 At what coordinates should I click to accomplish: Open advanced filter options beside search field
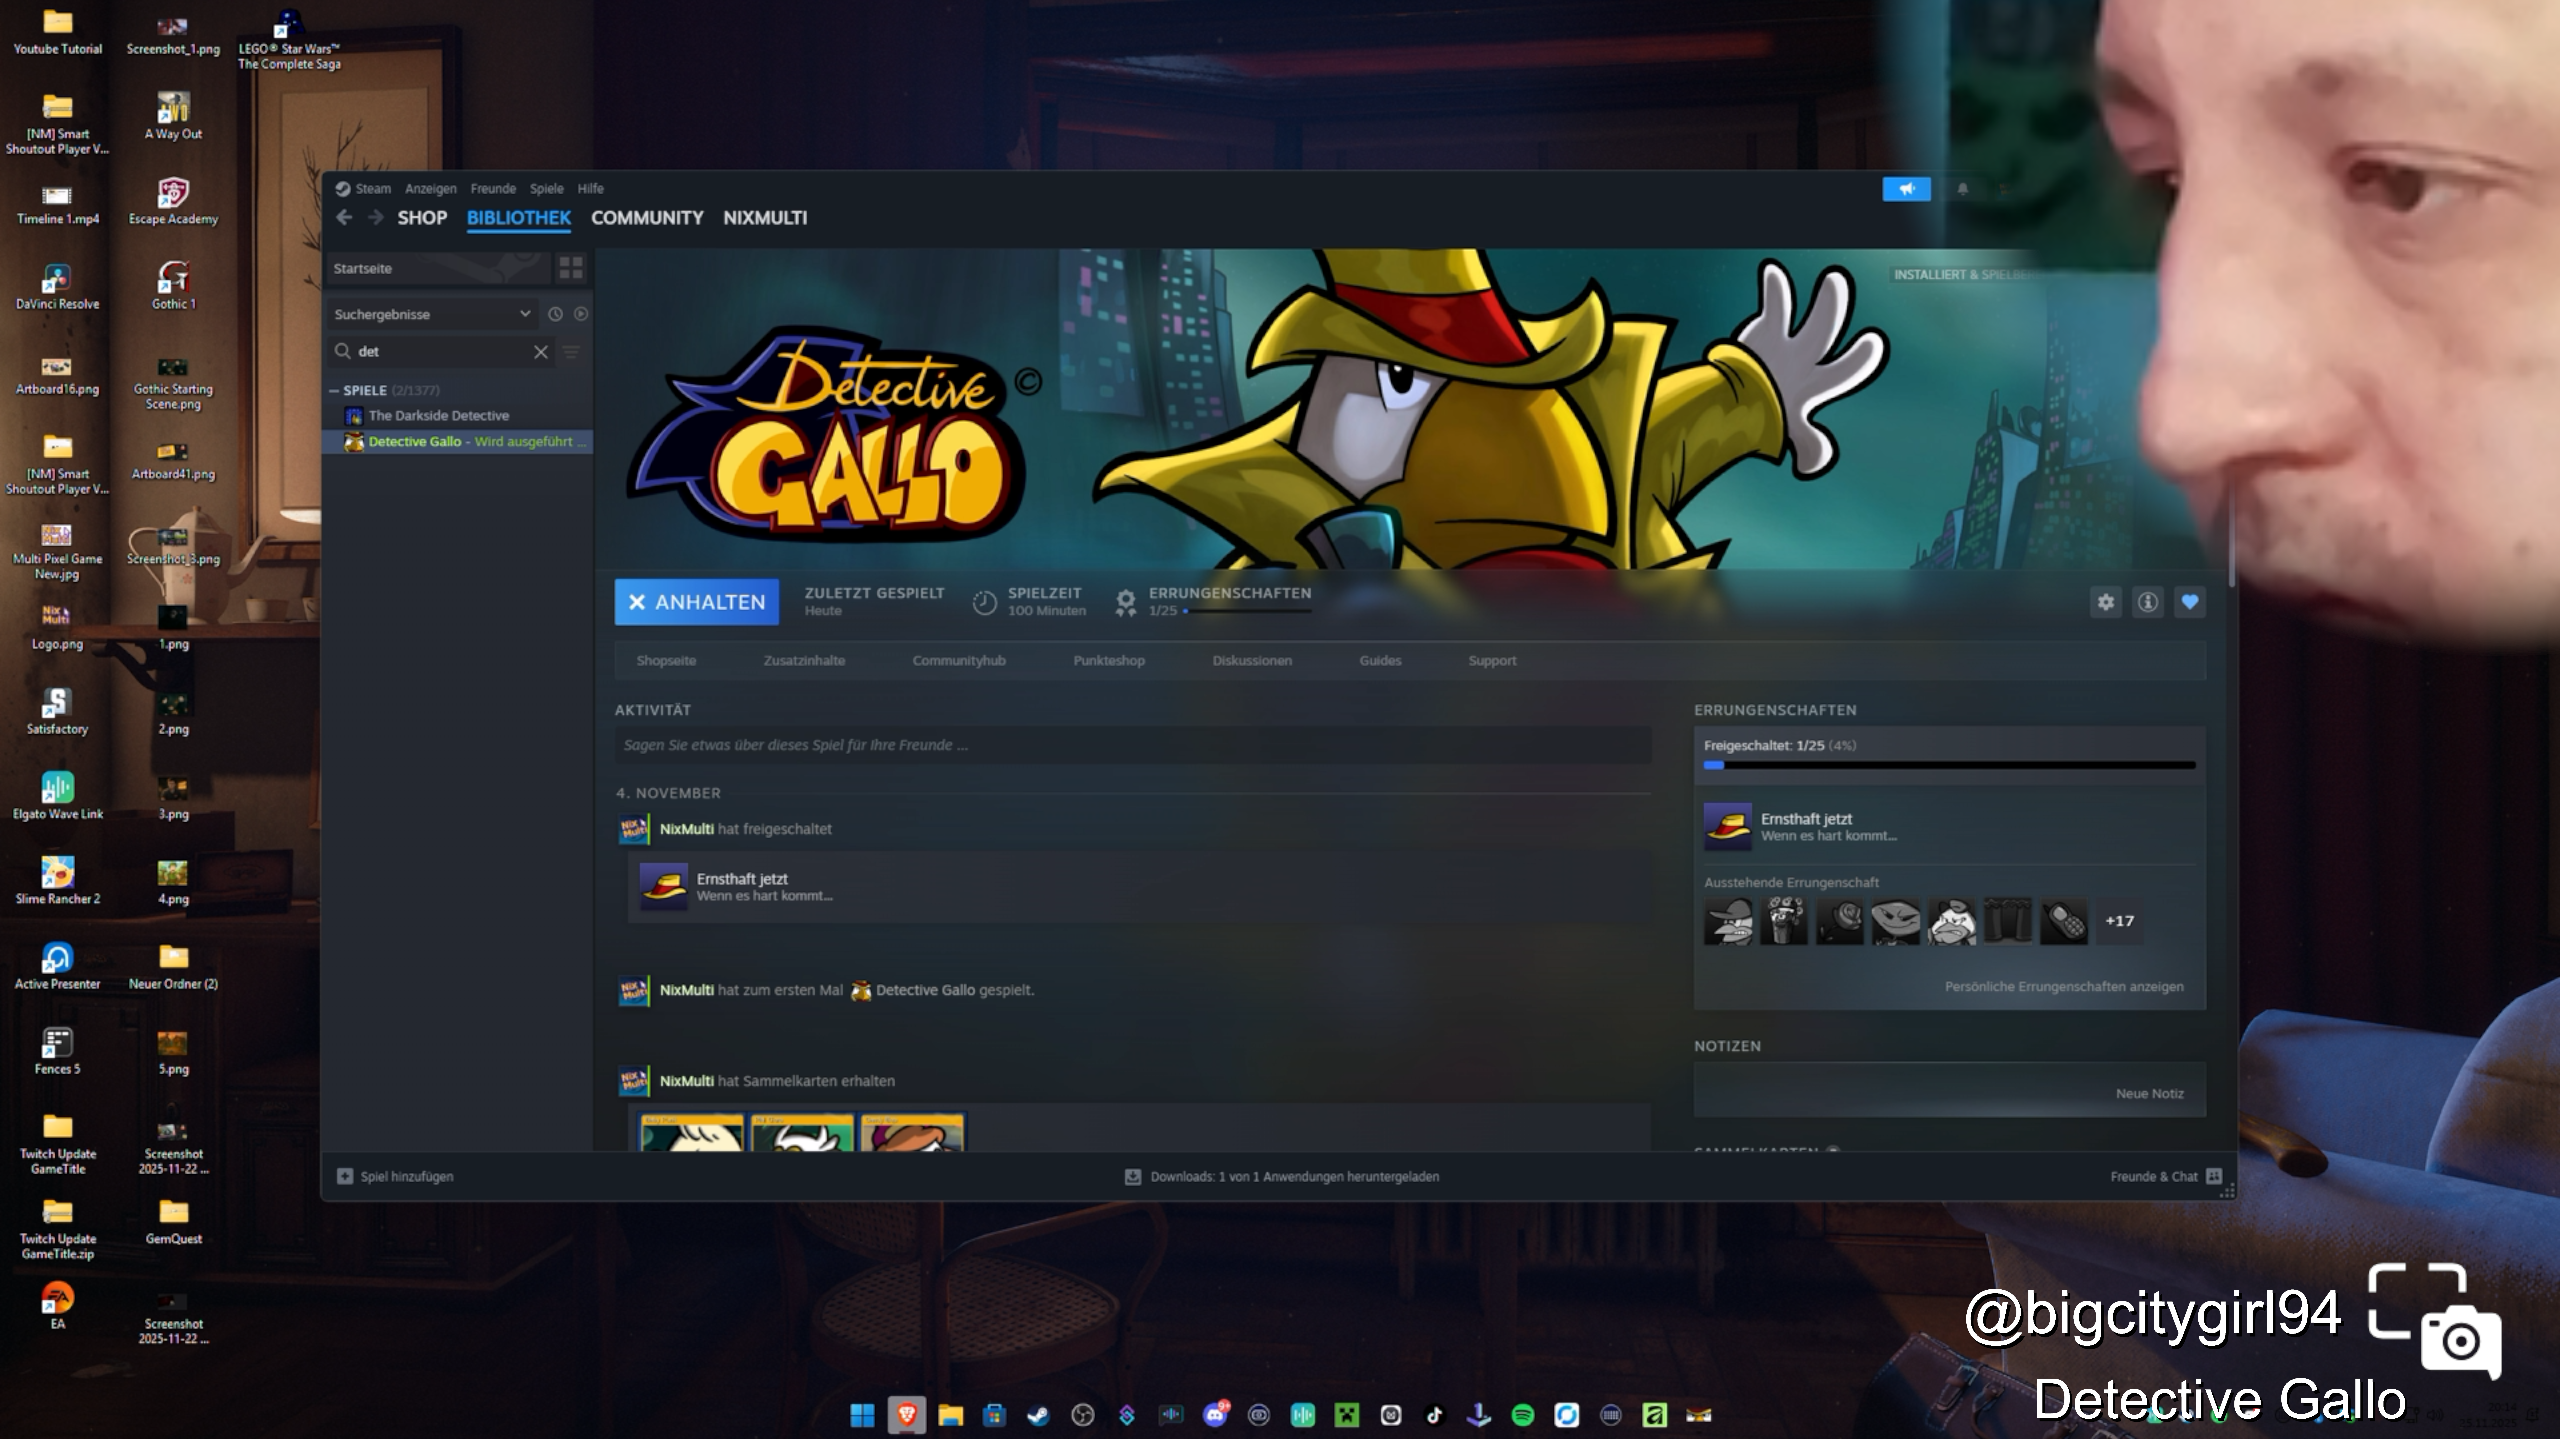(571, 352)
